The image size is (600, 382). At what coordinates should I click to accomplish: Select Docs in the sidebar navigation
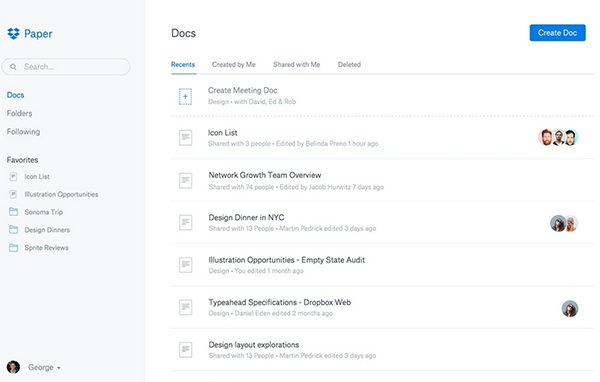[x=15, y=95]
